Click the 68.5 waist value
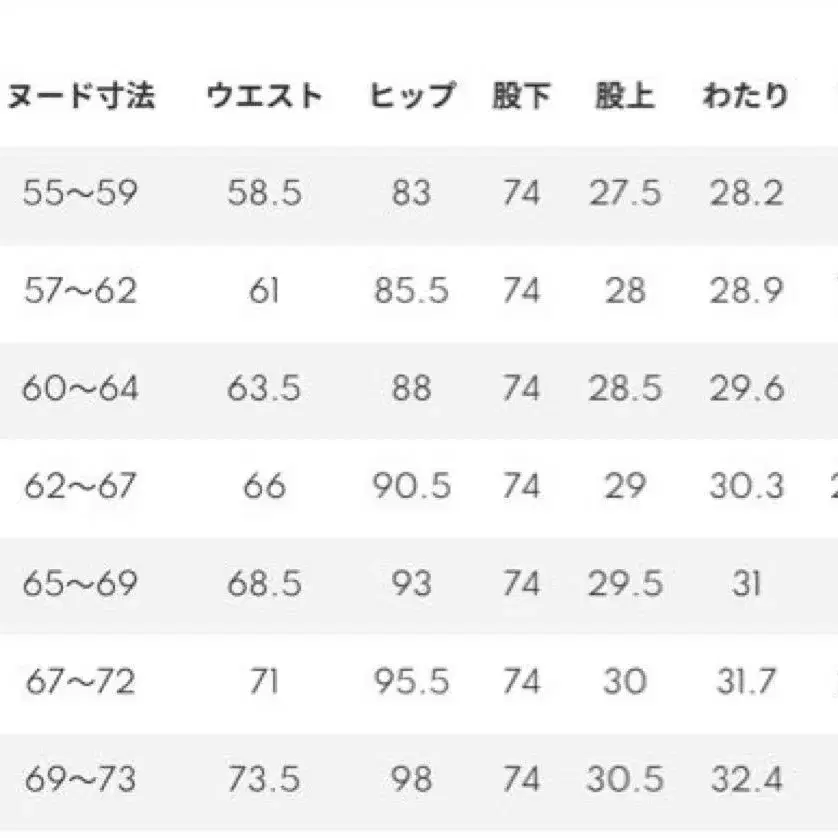This screenshot has height=838, width=838. [x=264, y=584]
